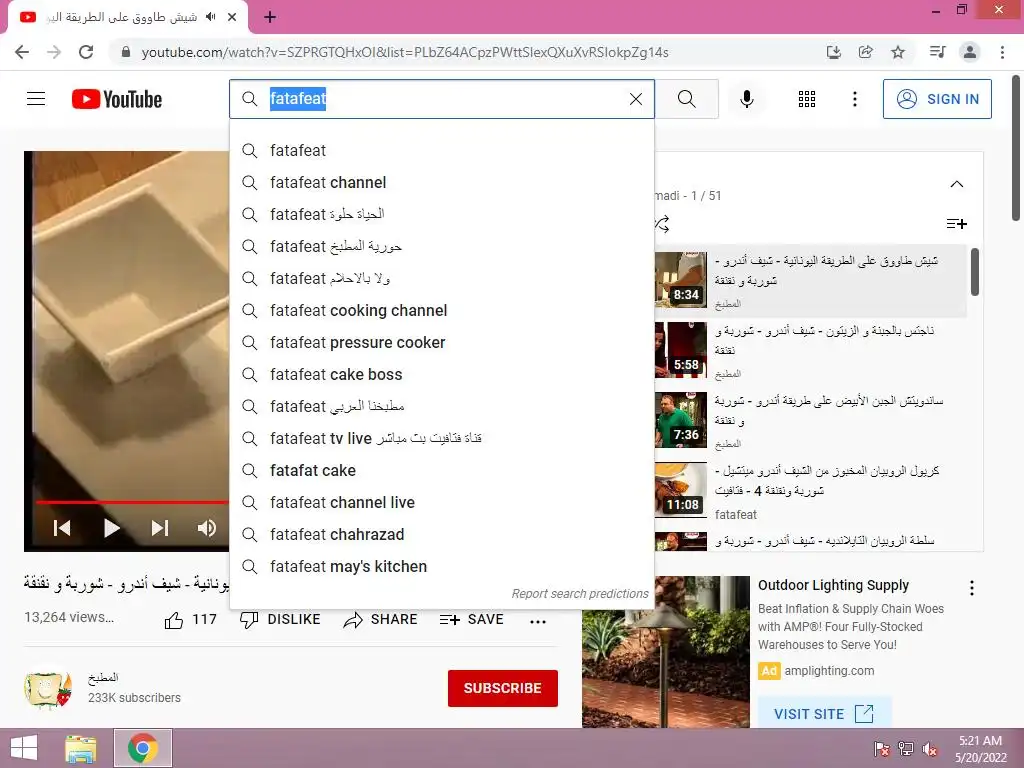The width and height of the screenshot is (1024, 768).
Task: Open the Outdoor Lighting Supply ad title
Action: coord(833,585)
